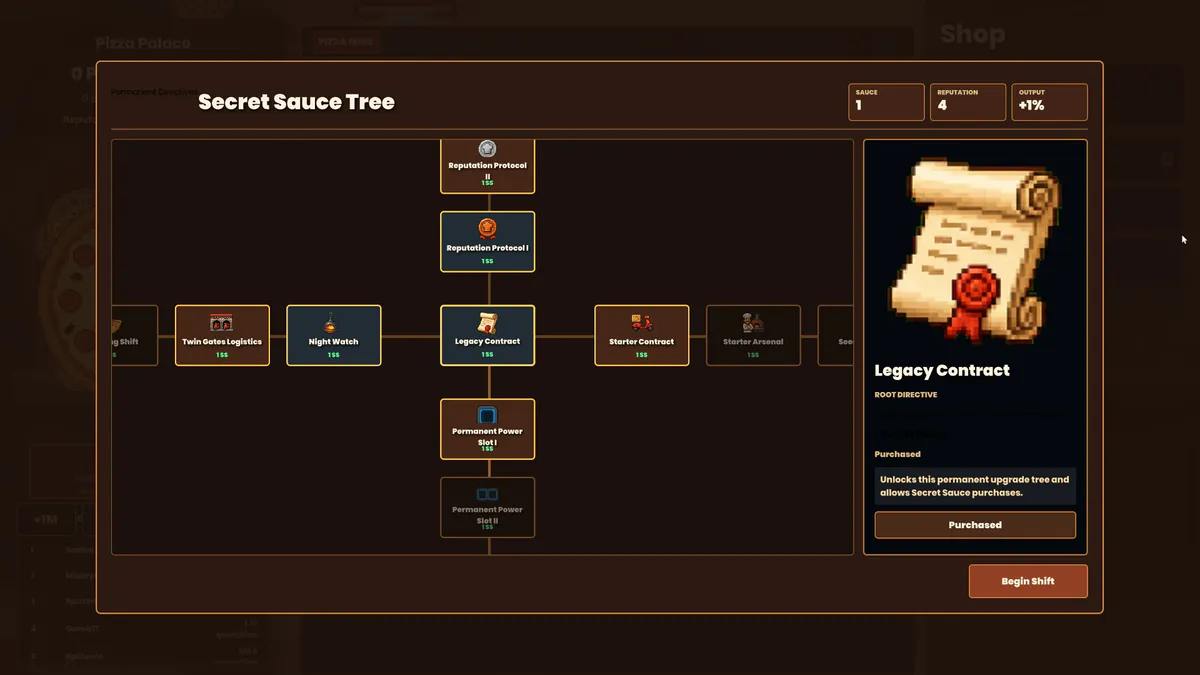Start the game with Begin Shift

coord(1028,582)
